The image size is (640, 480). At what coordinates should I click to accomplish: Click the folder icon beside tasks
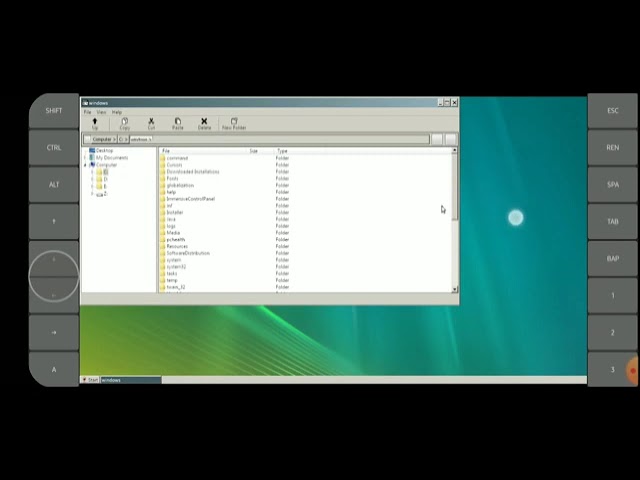click(162, 273)
